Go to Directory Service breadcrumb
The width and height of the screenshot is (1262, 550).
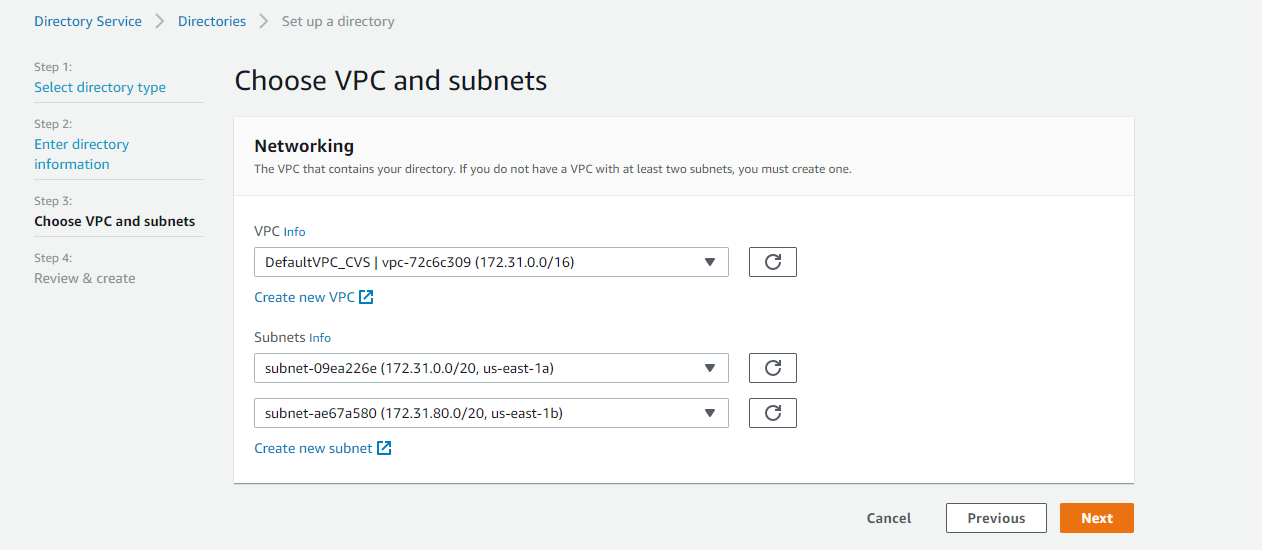88,21
